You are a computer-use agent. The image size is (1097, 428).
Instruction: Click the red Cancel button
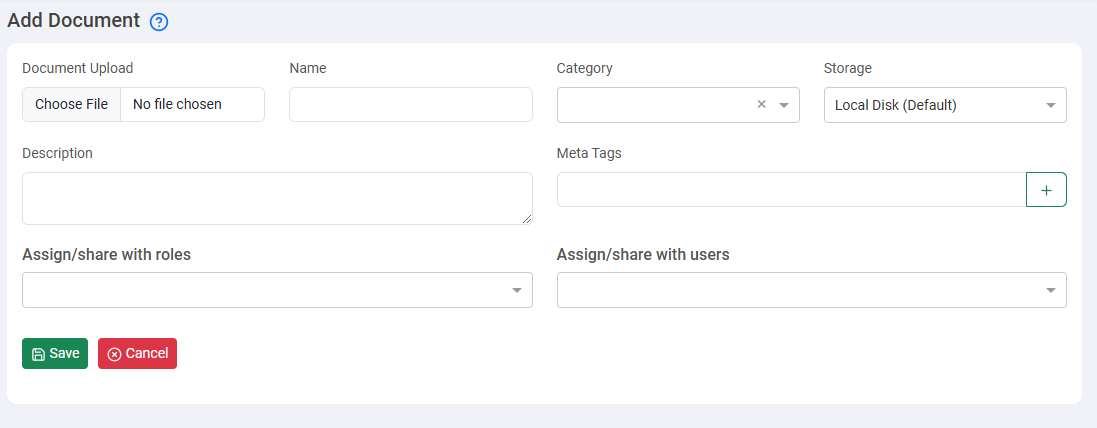coord(137,354)
